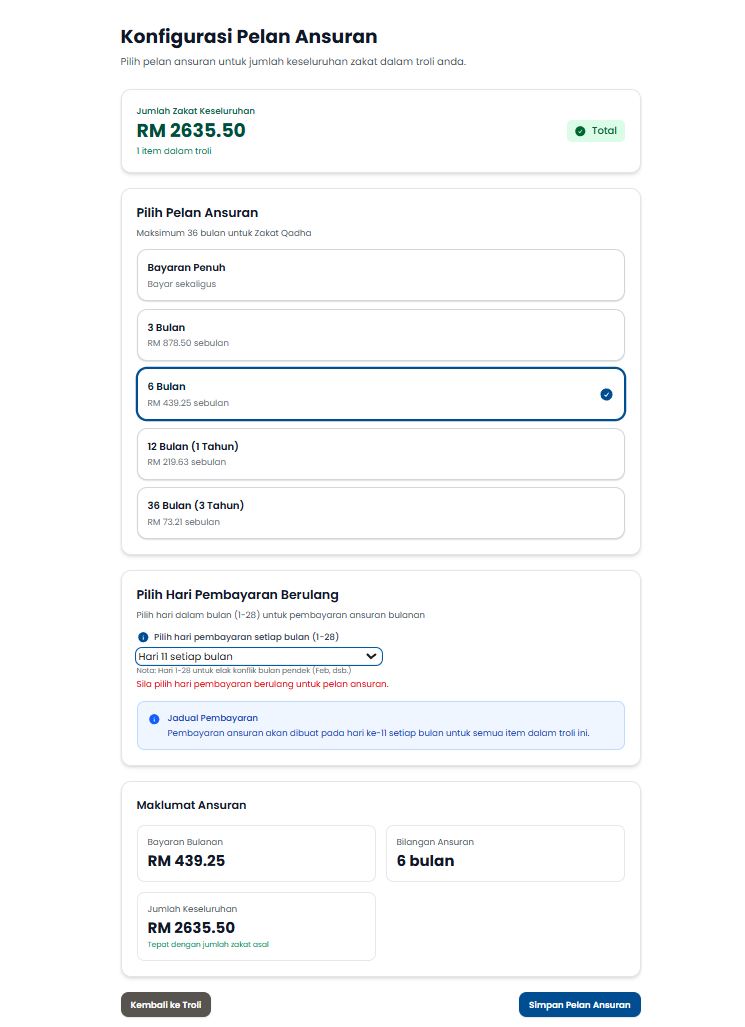Screen dimensions: 745x1027
Task: Click the blue checkmark on 6 Bulan plan
Action: 606,394
